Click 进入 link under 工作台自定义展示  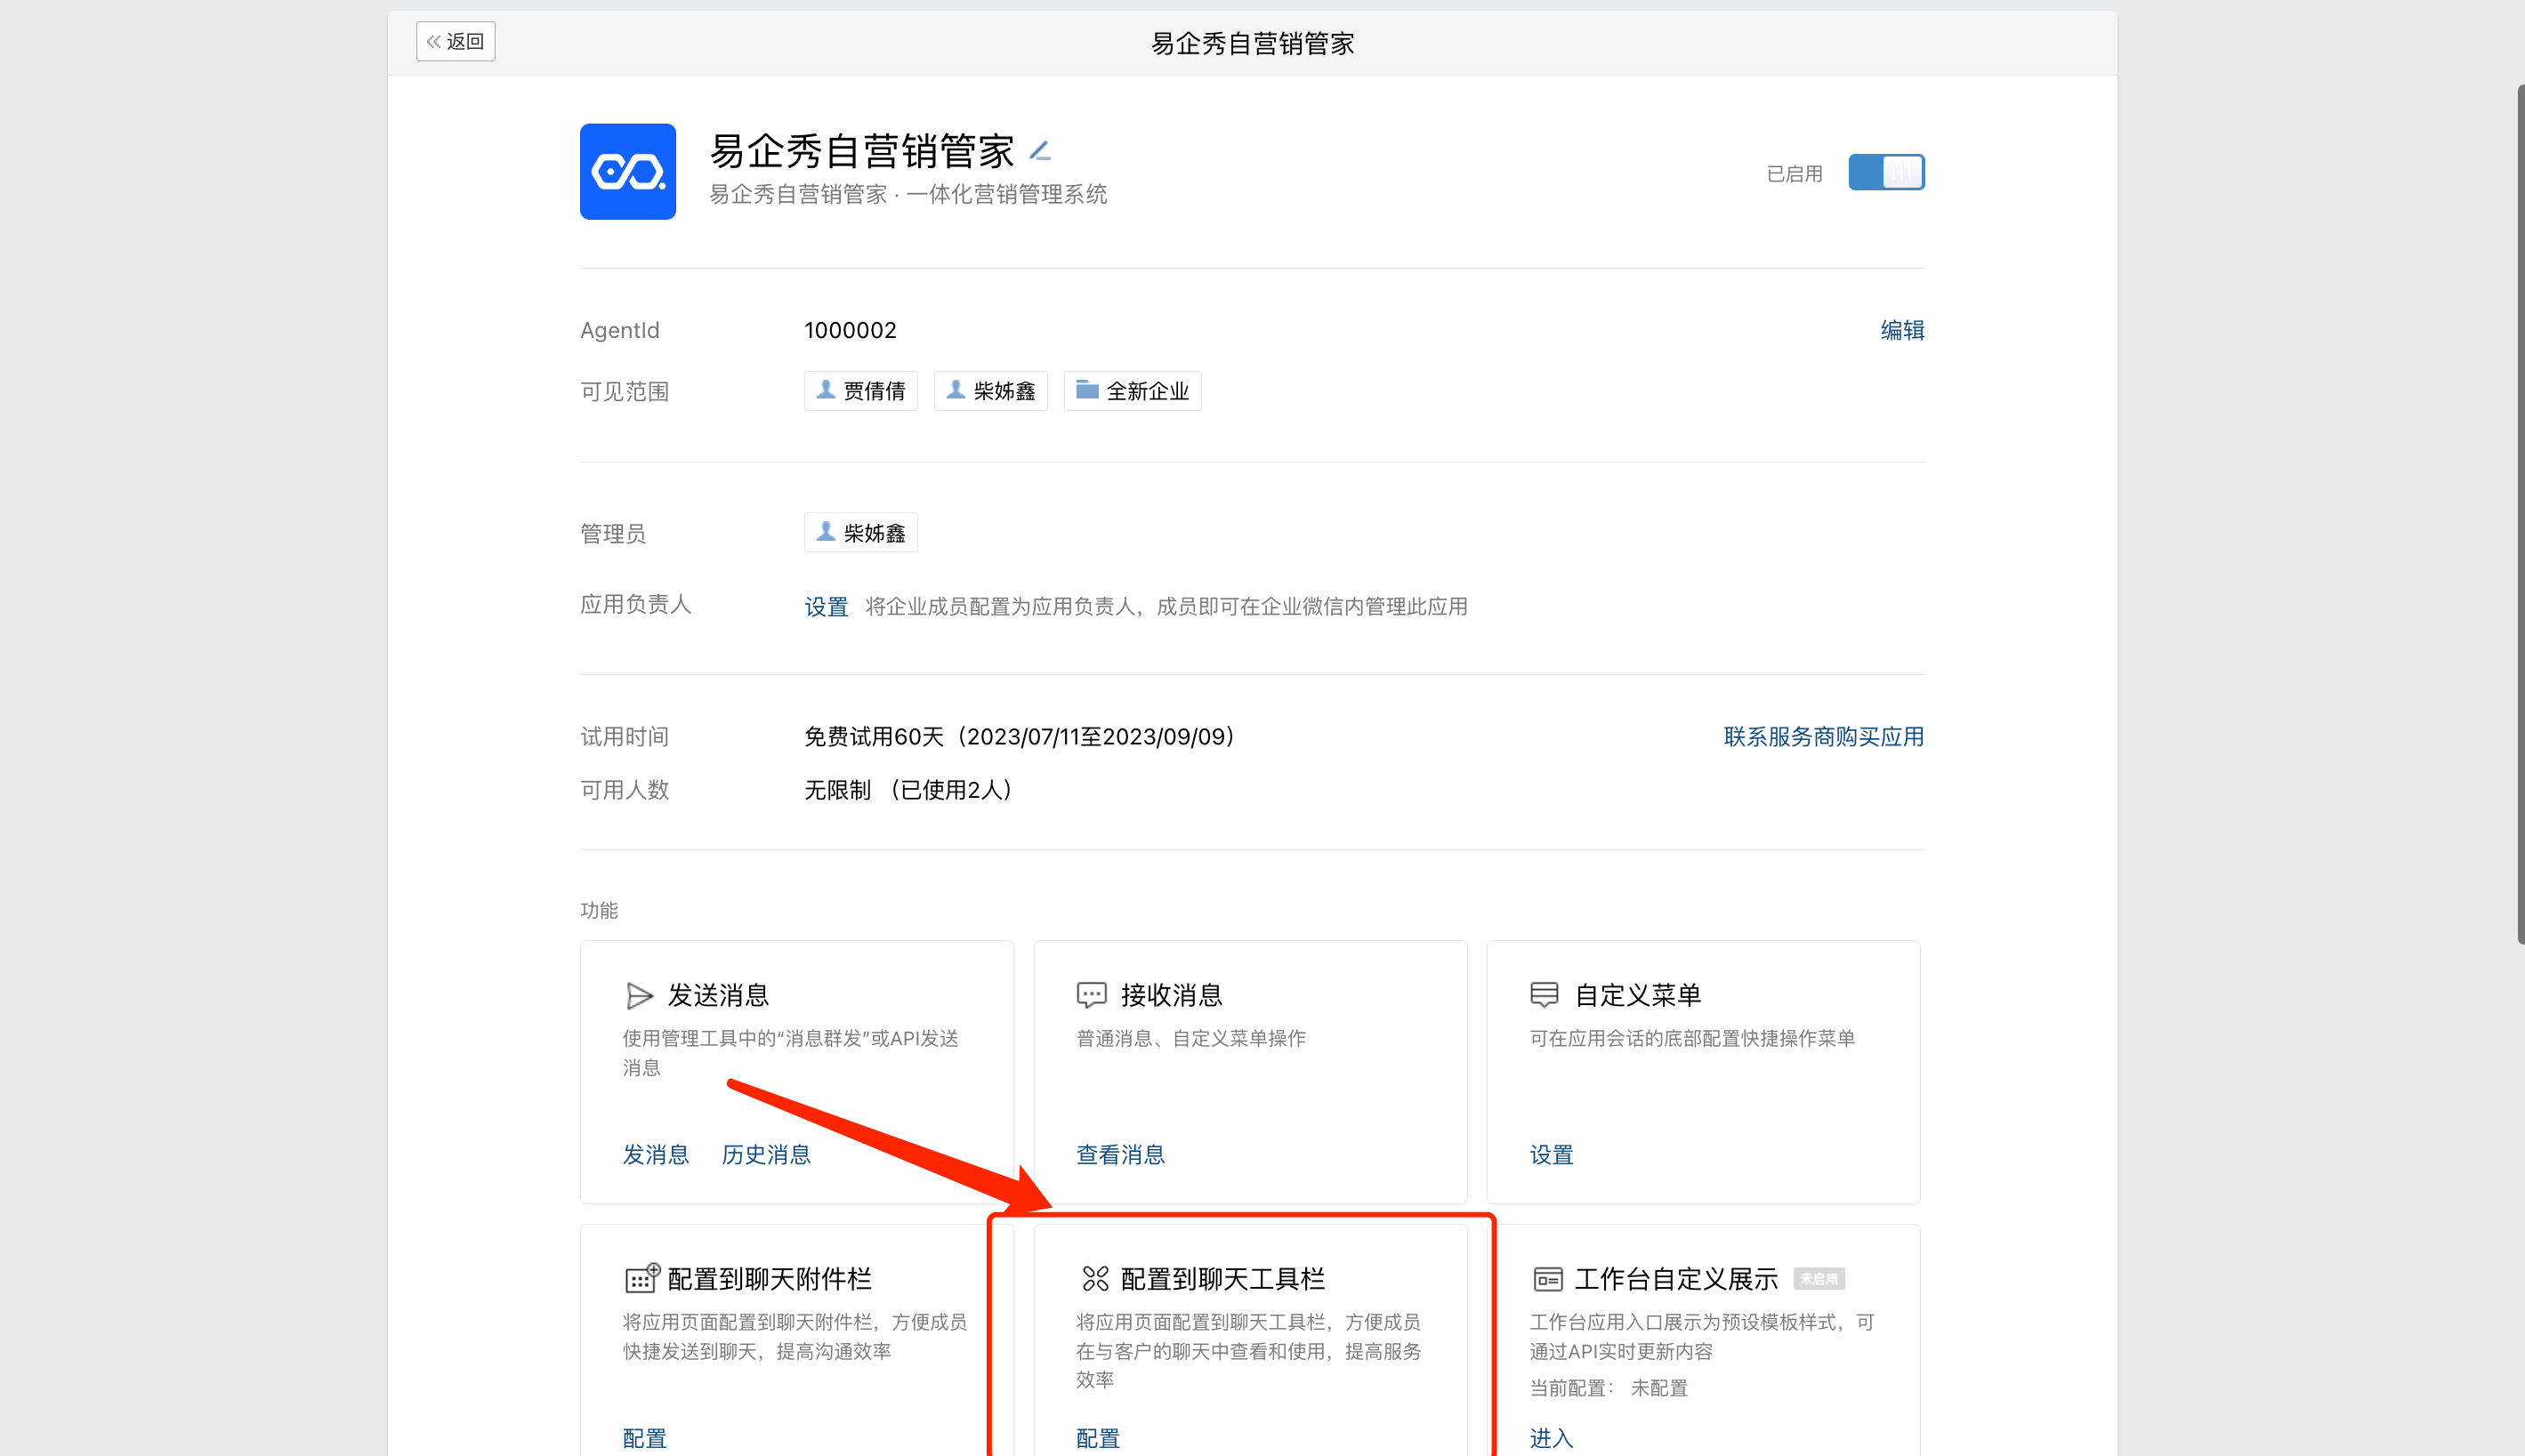[1551, 1439]
